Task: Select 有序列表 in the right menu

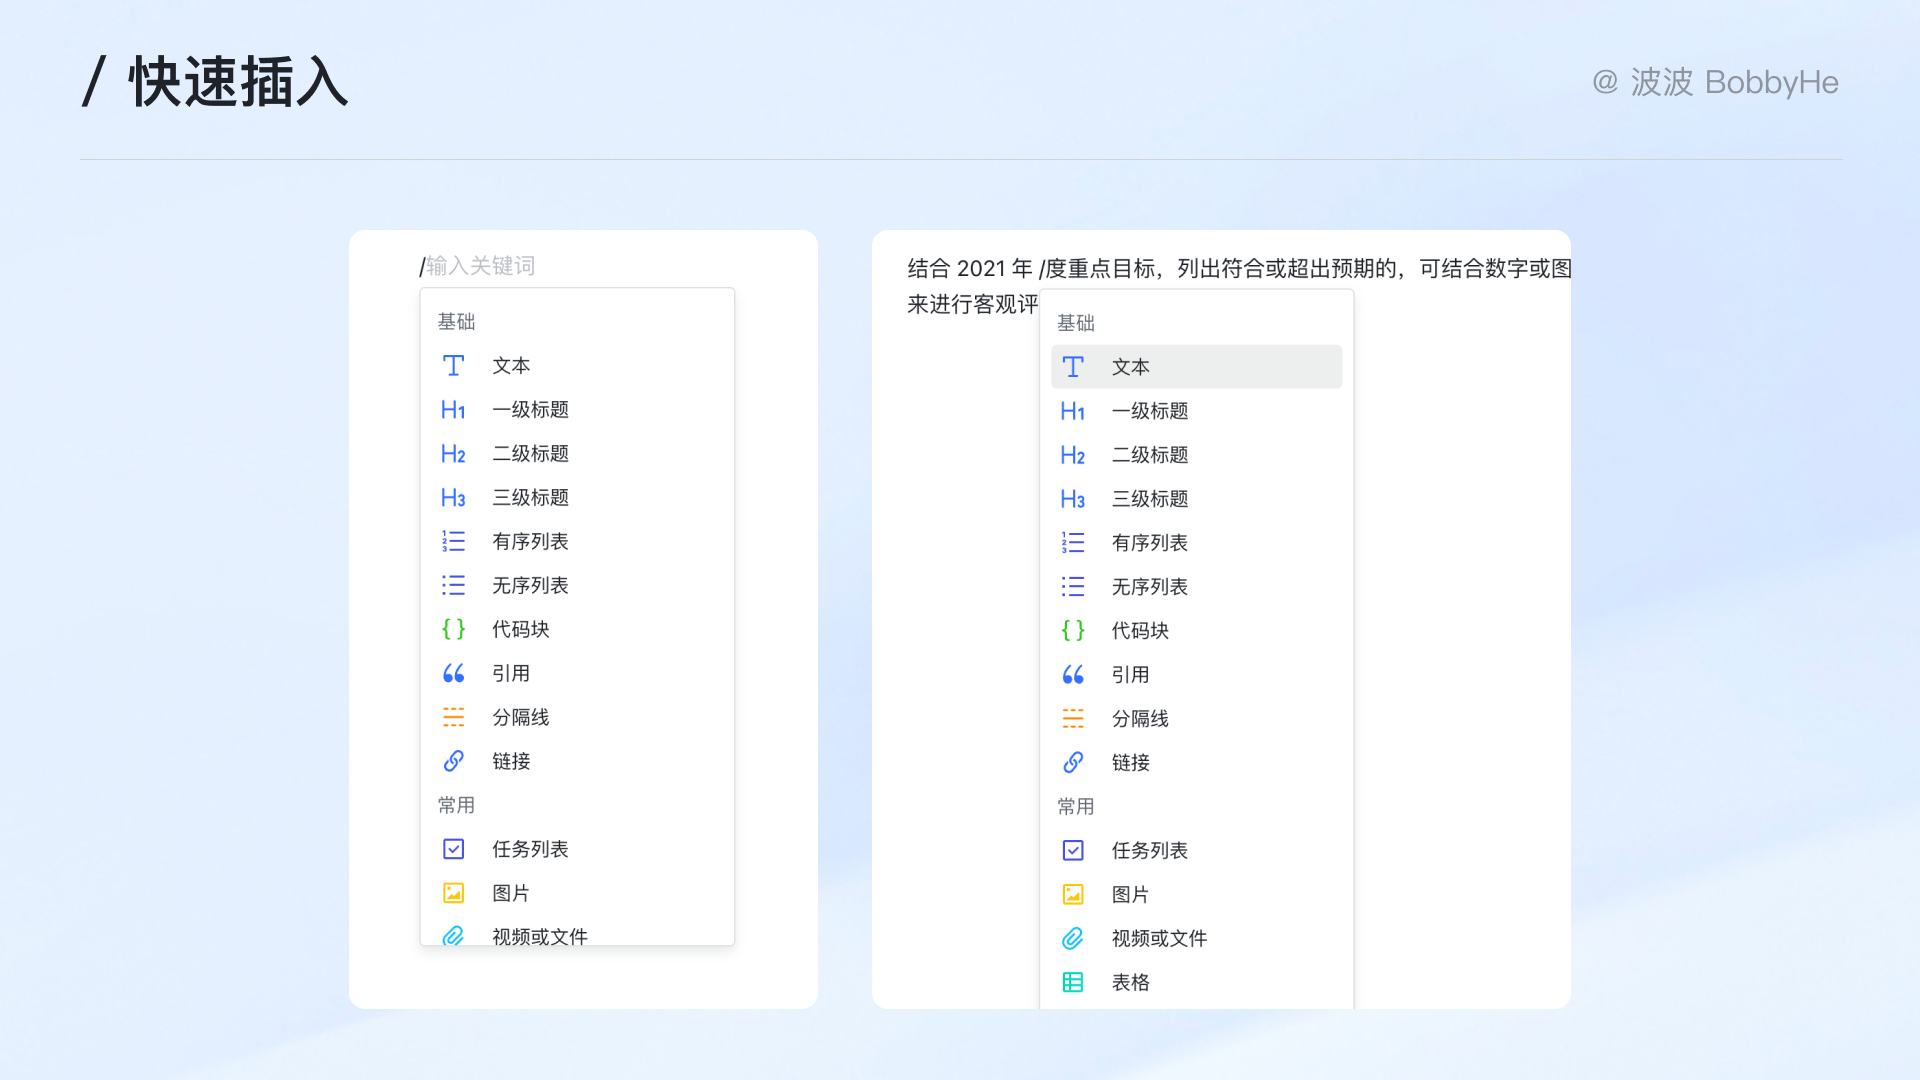Action: (x=1150, y=543)
